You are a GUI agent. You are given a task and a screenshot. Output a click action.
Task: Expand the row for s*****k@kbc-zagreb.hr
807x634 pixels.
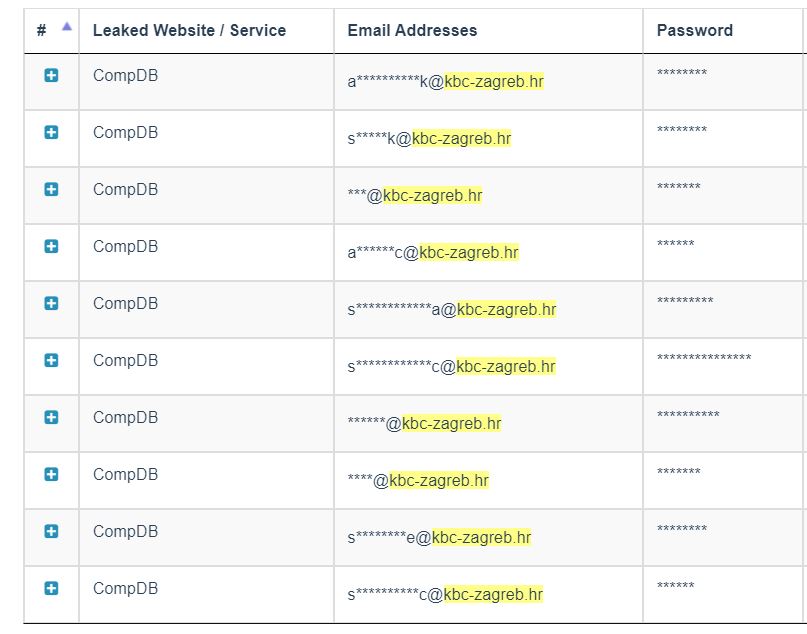(x=51, y=133)
